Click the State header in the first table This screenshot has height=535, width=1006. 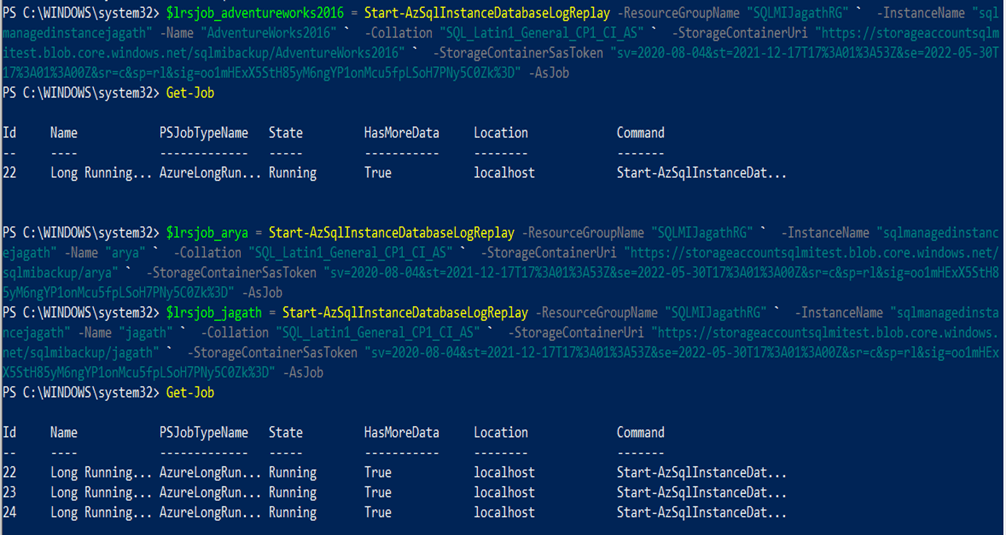pyautogui.click(x=285, y=132)
